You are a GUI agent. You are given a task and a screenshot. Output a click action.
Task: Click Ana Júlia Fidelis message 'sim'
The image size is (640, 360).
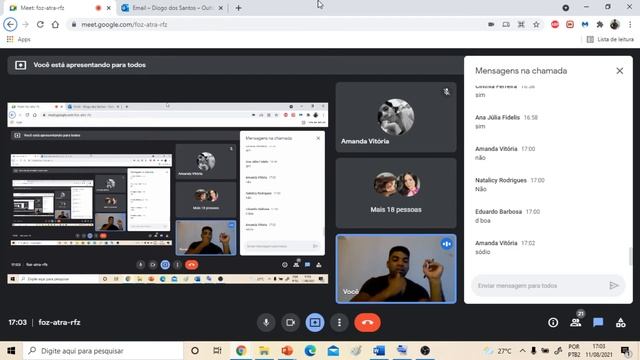click(x=480, y=126)
